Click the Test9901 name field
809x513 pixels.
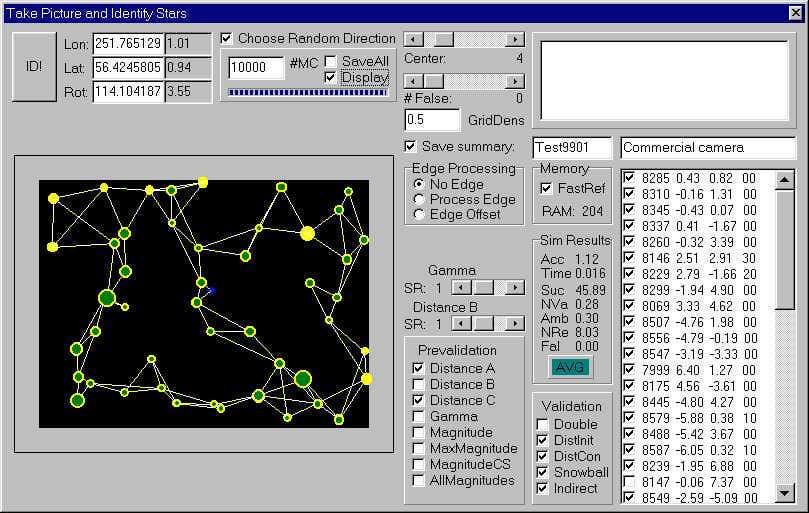click(x=572, y=148)
